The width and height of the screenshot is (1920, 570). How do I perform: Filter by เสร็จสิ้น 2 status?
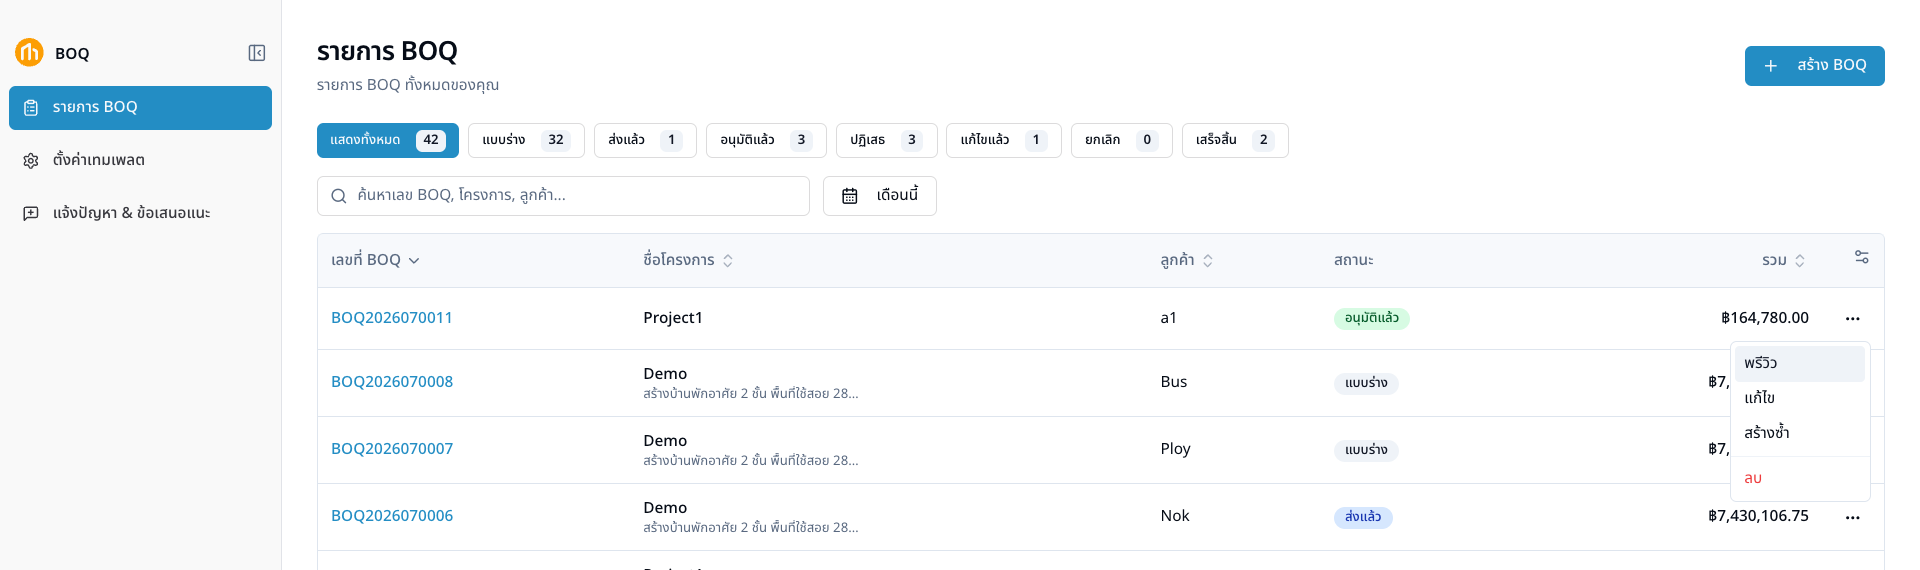[x=1235, y=141]
